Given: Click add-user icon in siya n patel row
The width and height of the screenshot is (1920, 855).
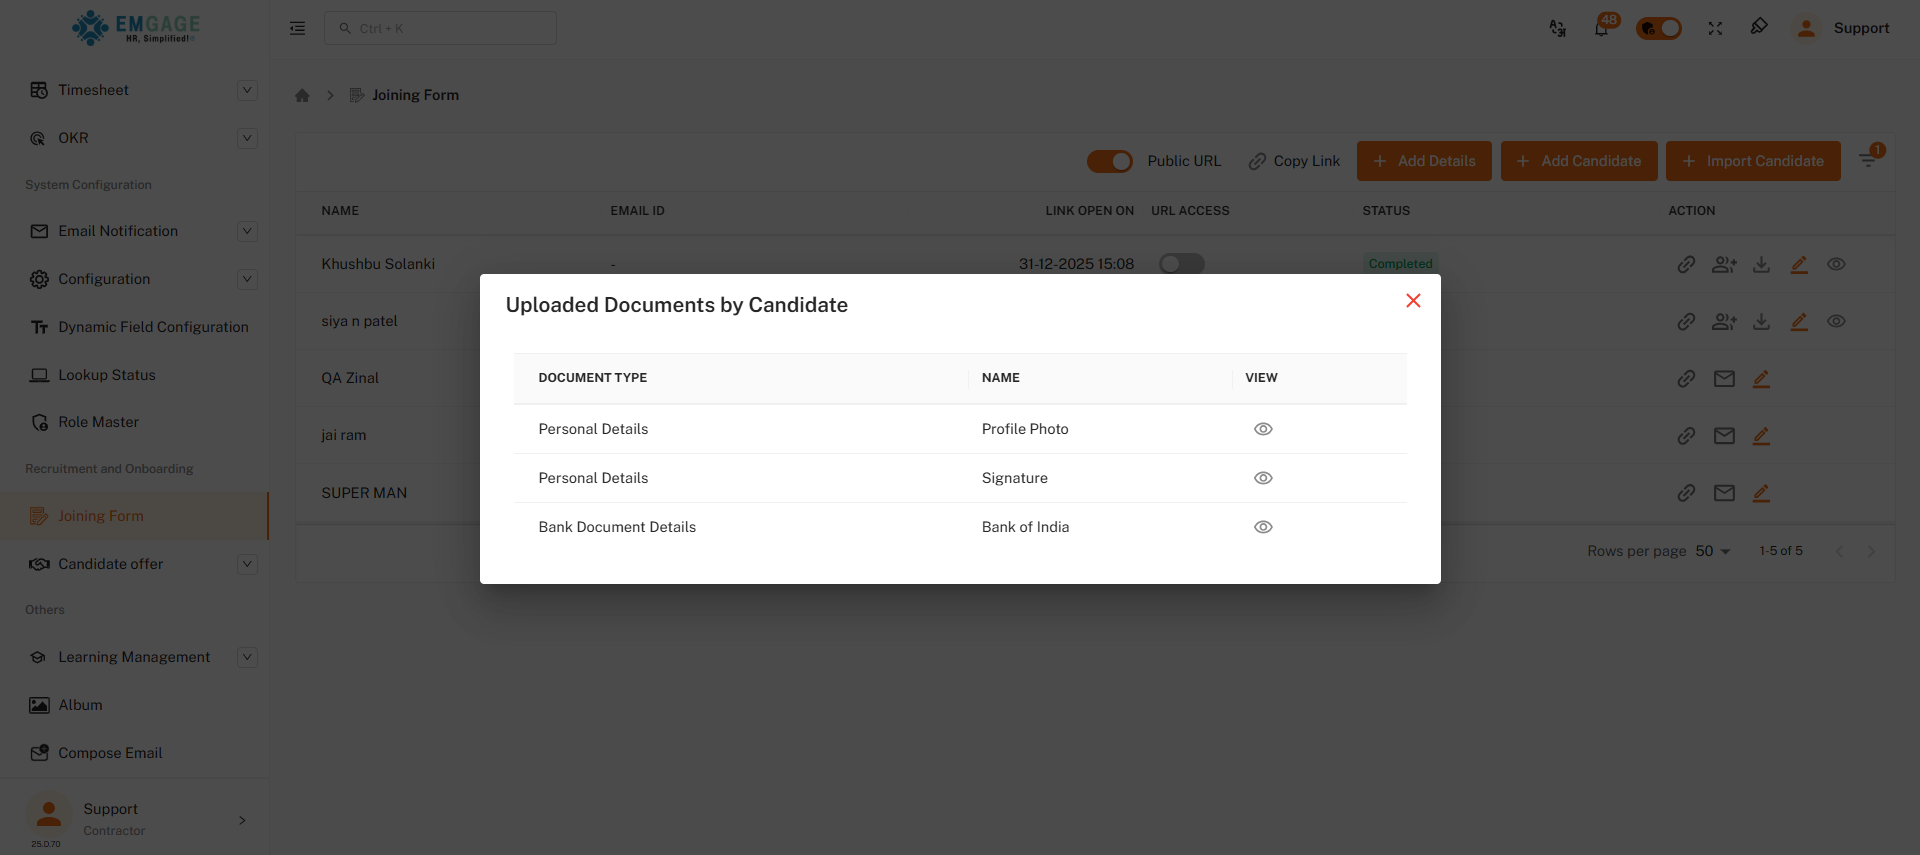Looking at the screenshot, I should (x=1724, y=321).
